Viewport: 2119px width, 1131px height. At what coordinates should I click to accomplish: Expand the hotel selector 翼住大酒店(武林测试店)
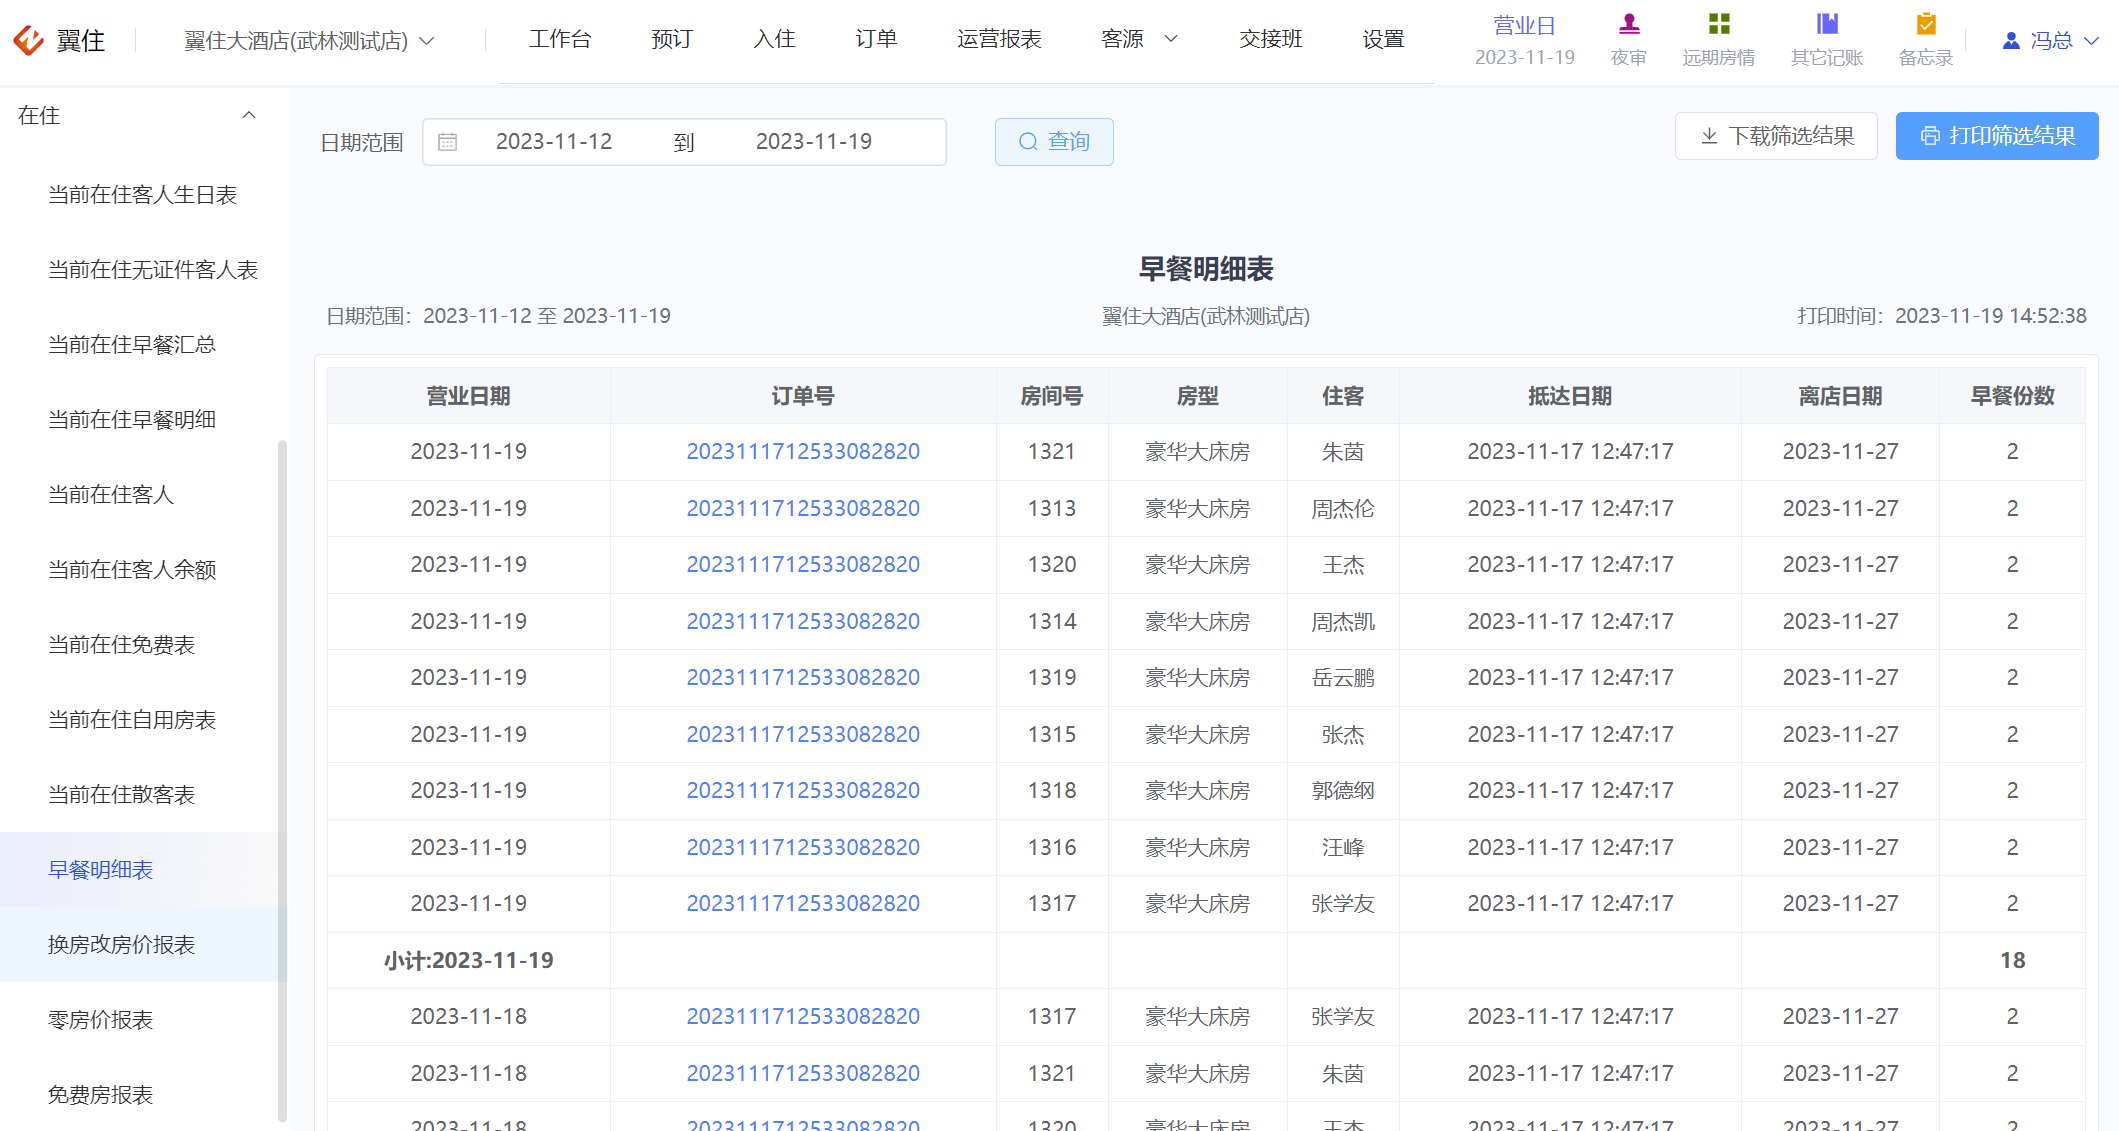tap(309, 41)
